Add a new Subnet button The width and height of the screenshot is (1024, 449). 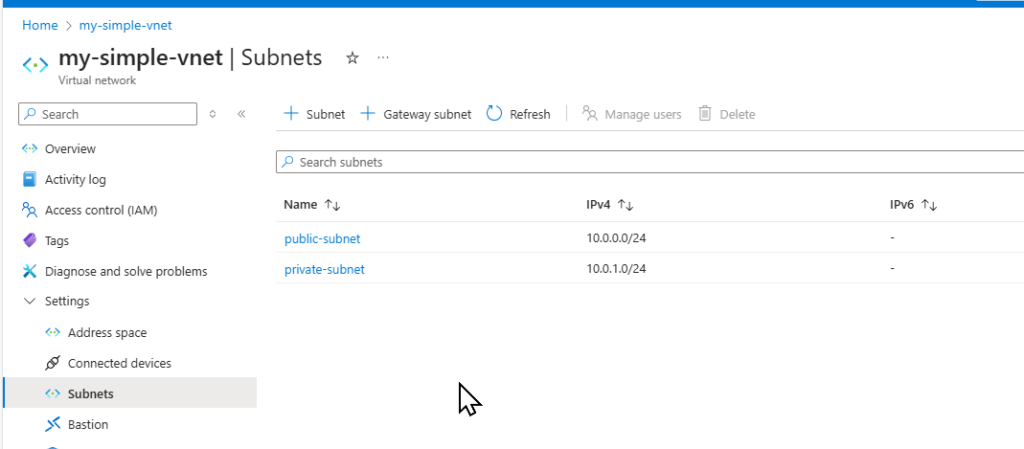(x=314, y=114)
